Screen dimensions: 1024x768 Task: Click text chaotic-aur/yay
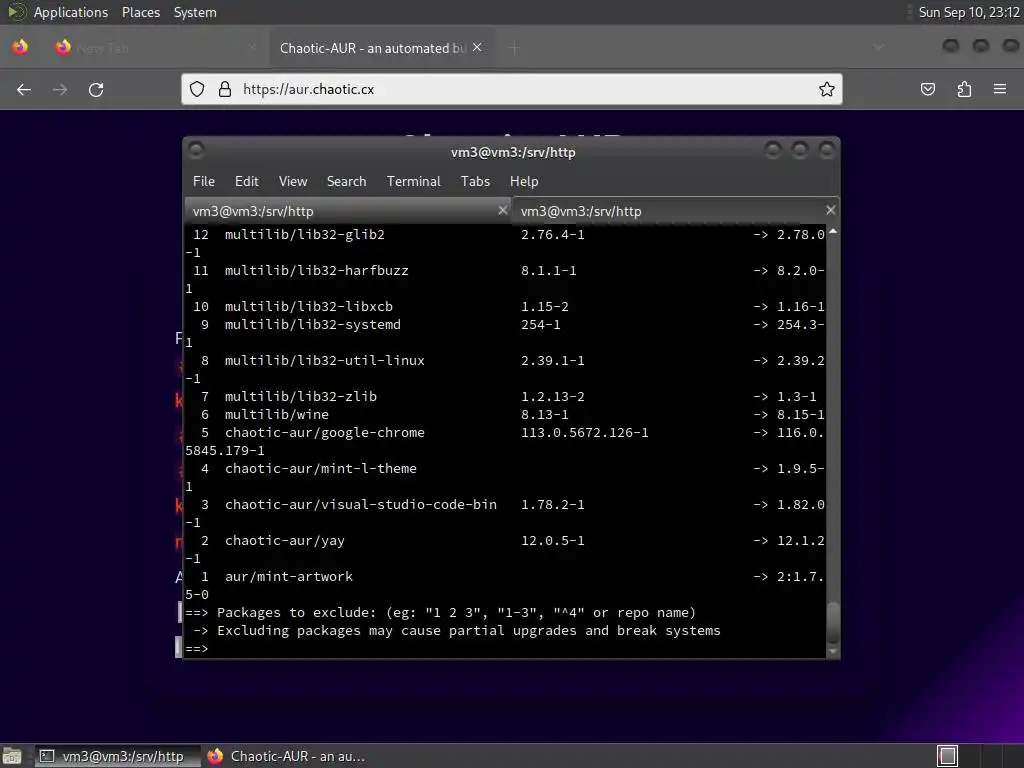click(285, 541)
